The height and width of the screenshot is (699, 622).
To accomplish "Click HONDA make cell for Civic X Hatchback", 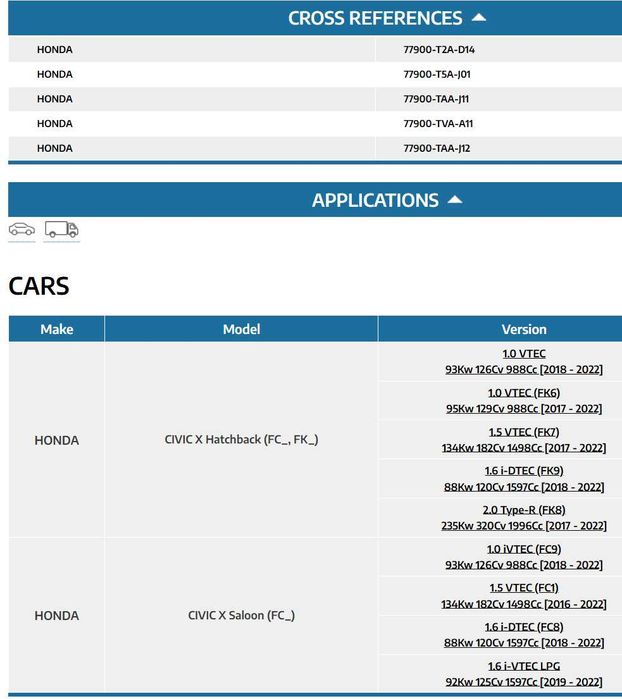I will pyautogui.click(x=57, y=440).
